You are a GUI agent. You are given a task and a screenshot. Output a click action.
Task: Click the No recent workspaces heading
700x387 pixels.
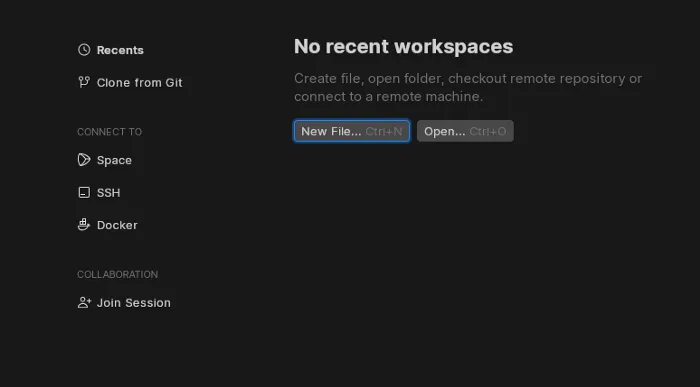pyautogui.click(x=404, y=46)
